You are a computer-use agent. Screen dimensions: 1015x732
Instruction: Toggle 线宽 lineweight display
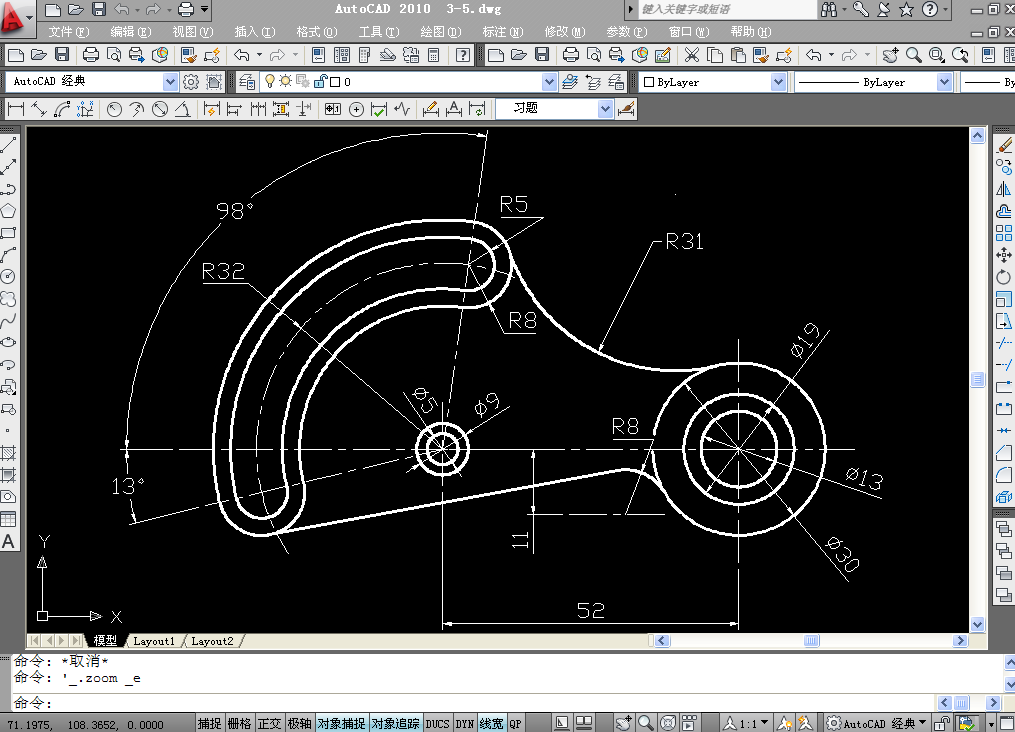coord(491,724)
